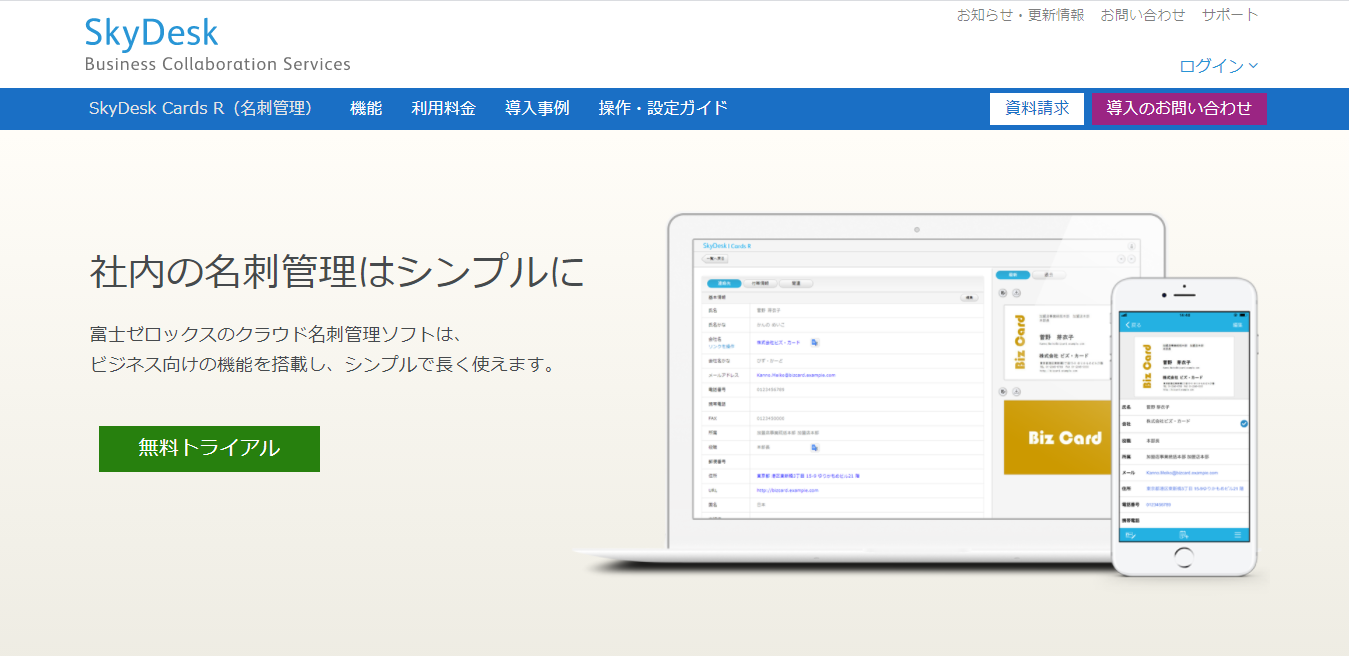
Task: Open the hamburger menu on the phone's bottom bar
Action: pyautogui.click(x=1239, y=536)
